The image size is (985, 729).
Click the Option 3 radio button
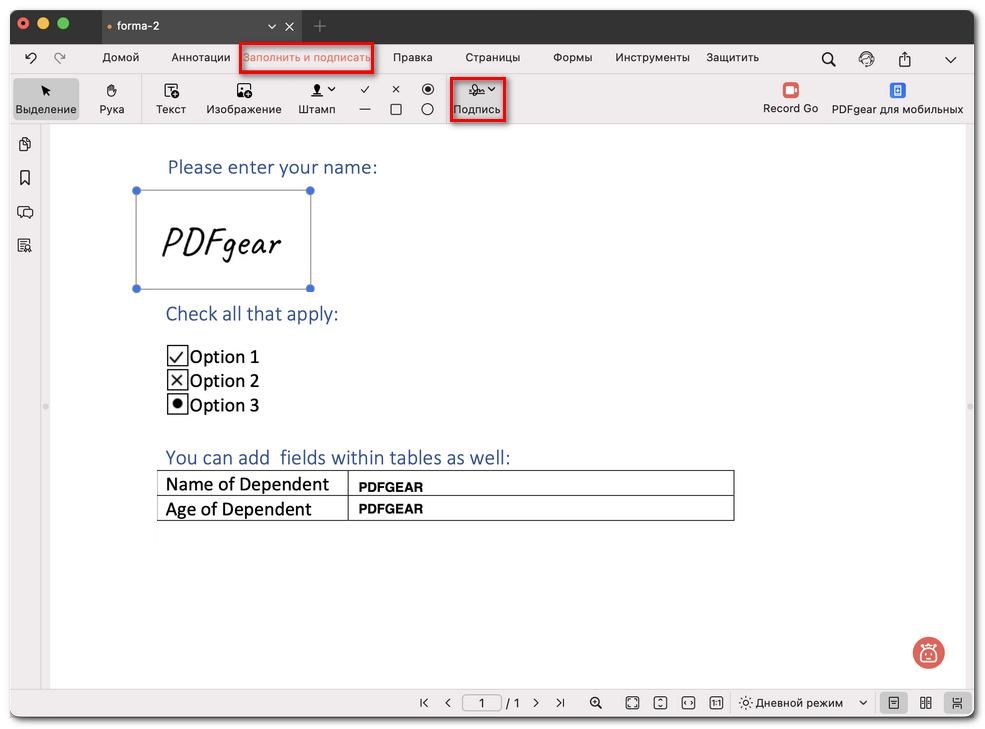pyautogui.click(x=176, y=404)
